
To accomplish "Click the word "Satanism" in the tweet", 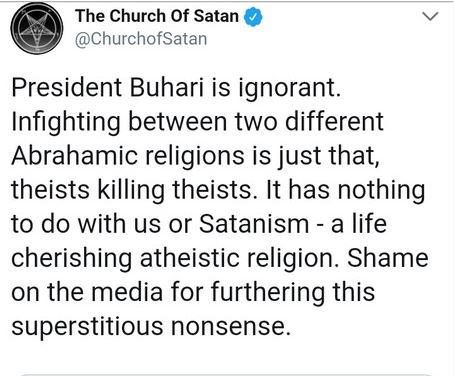I will (254, 224).
